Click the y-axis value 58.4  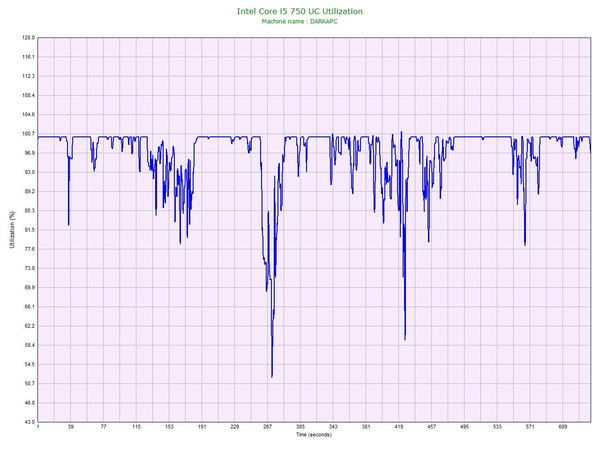[x=29, y=346]
